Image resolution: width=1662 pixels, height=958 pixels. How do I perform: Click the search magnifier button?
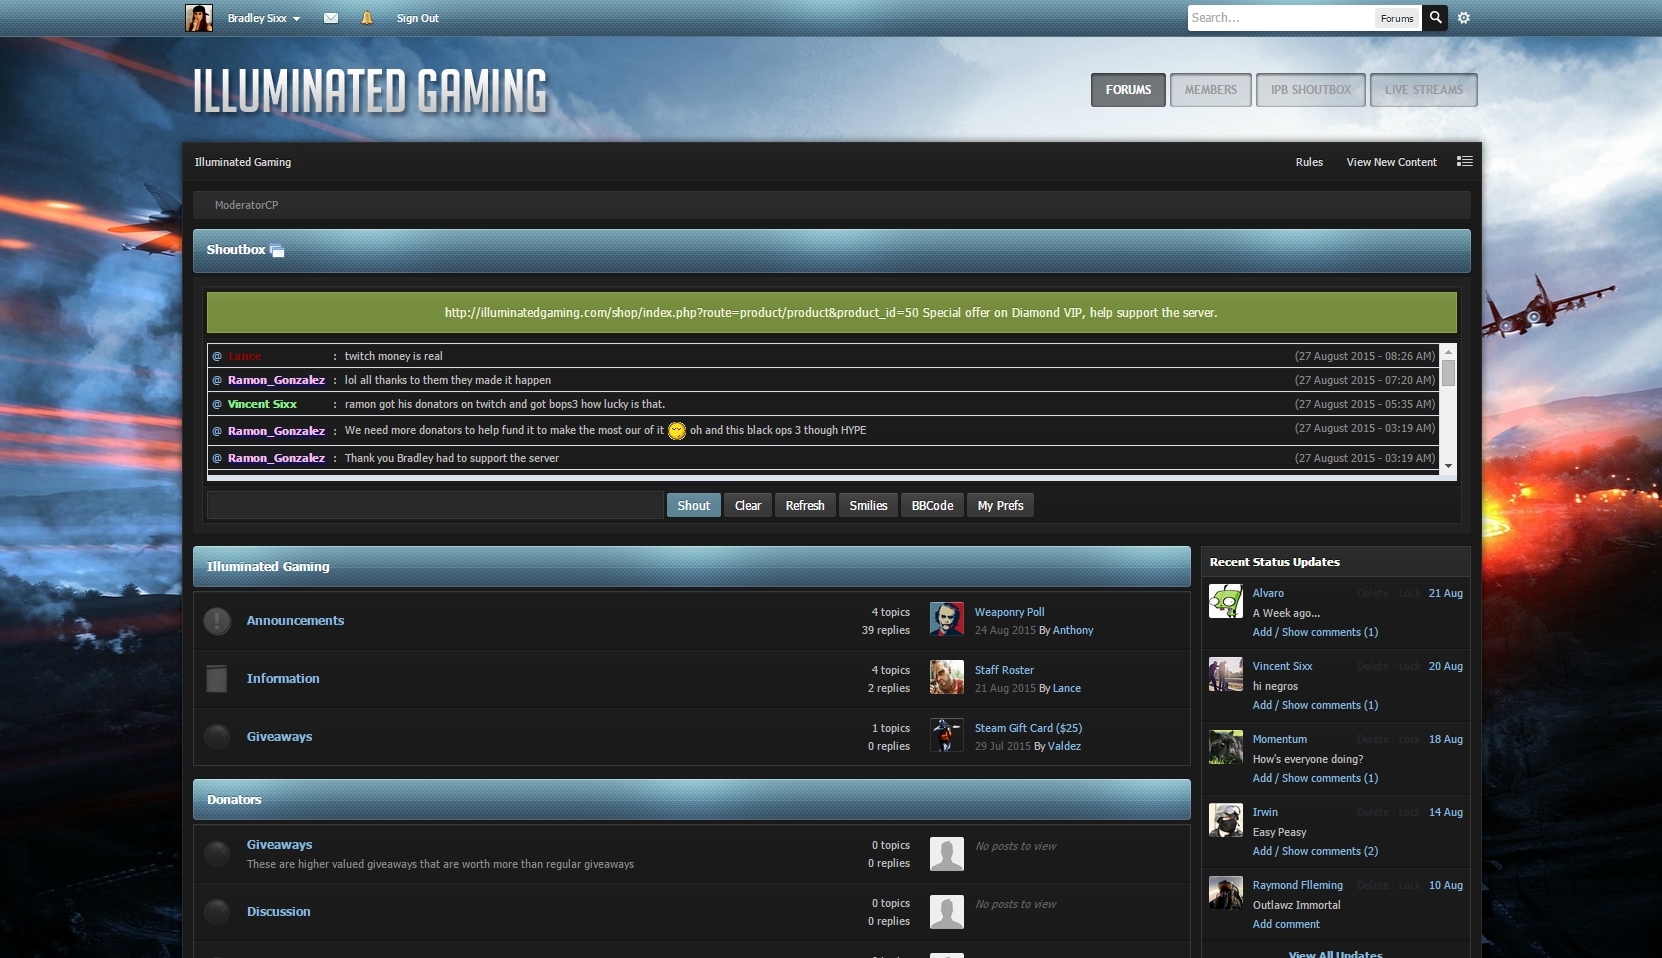pos(1435,18)
